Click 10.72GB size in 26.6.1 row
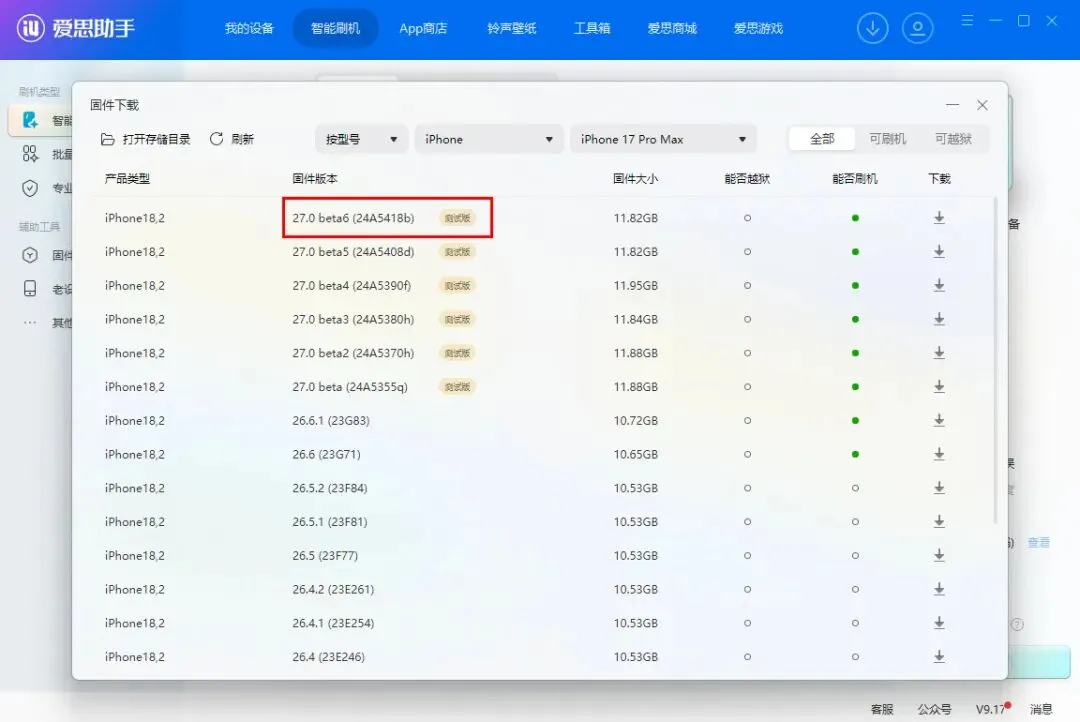 click(x=636, y=420)
